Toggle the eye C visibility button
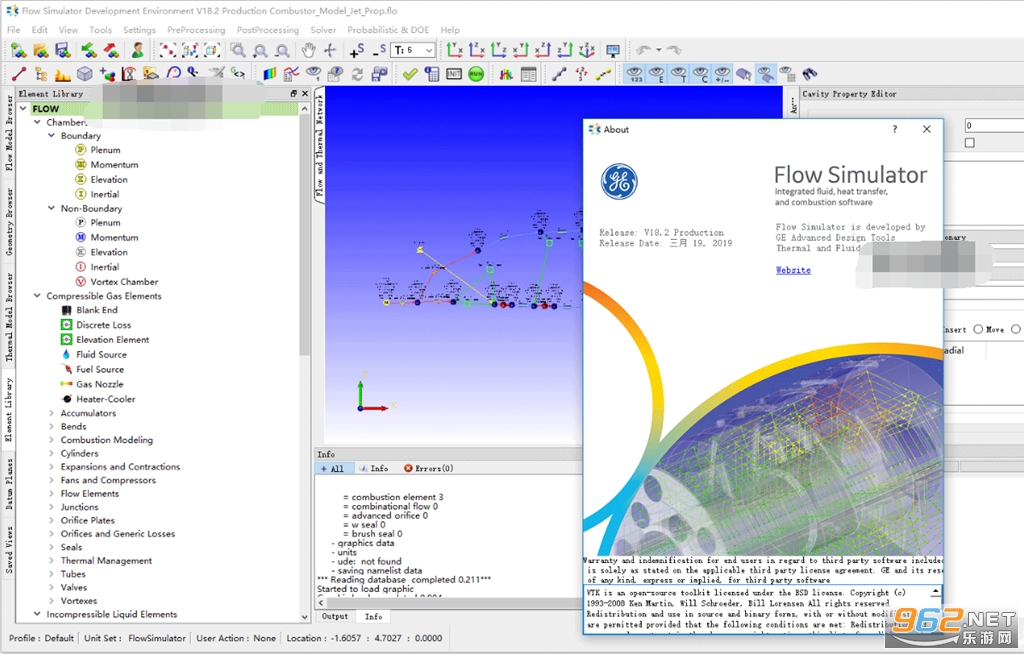Image resolution: width=1024 pixels, height=654 pixels. 701,74
